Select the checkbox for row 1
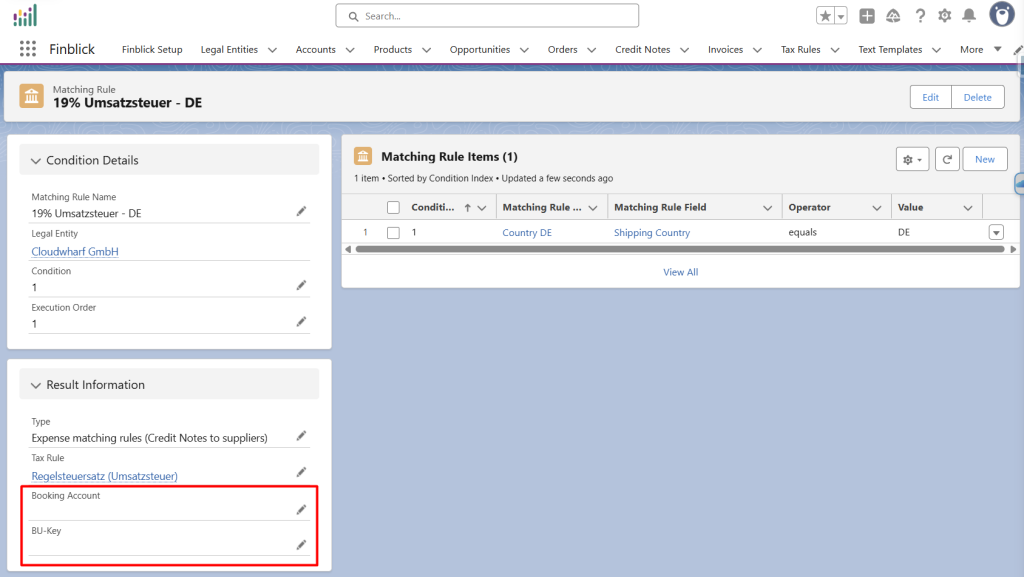This screenshot has width=1024, height=577. click(x=393, y=232)
